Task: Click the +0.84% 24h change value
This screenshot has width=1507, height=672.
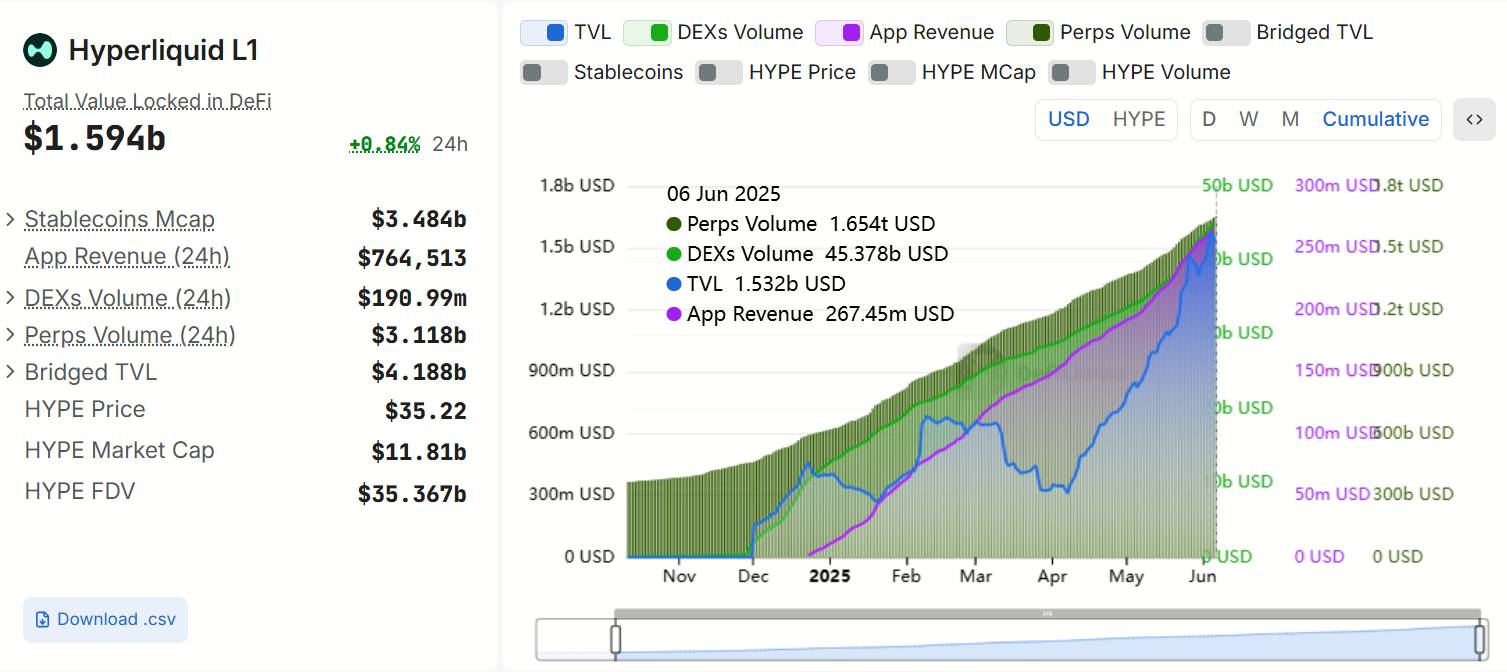Action: (x=385, y=144)
